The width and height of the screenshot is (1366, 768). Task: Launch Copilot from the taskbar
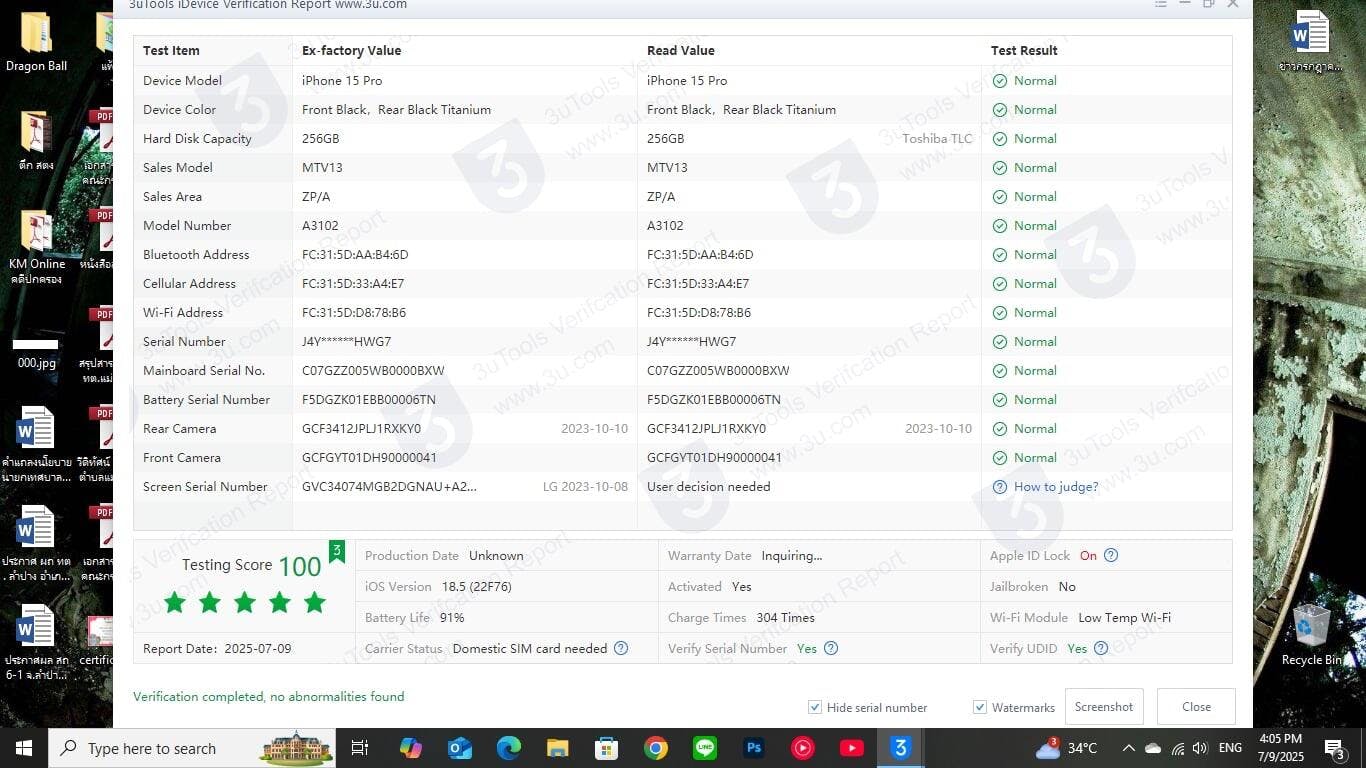coord(411,748)
